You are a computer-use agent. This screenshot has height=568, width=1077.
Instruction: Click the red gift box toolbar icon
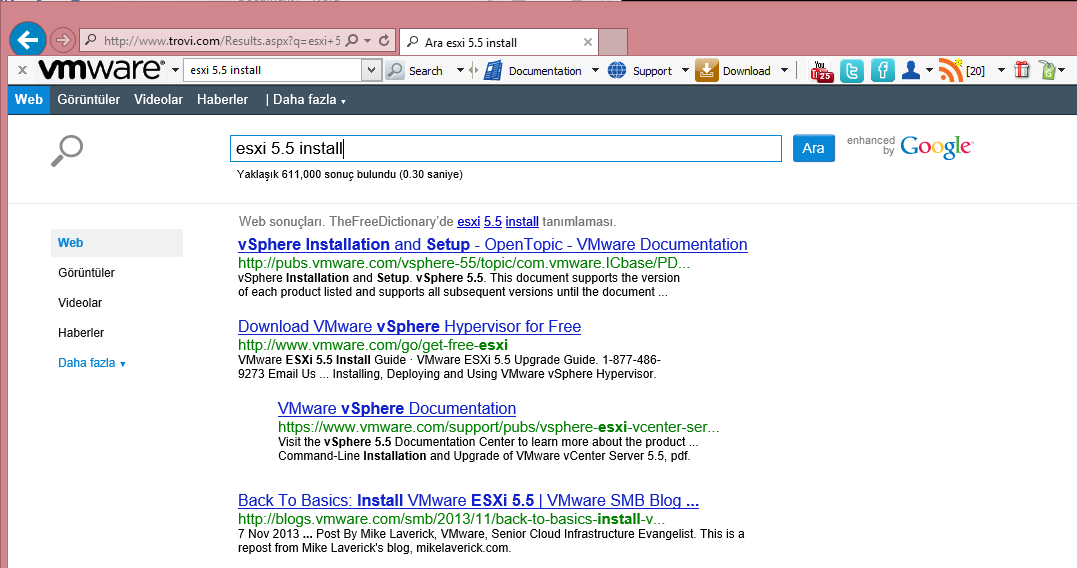pyautogui.click(x=1022, y=70)
